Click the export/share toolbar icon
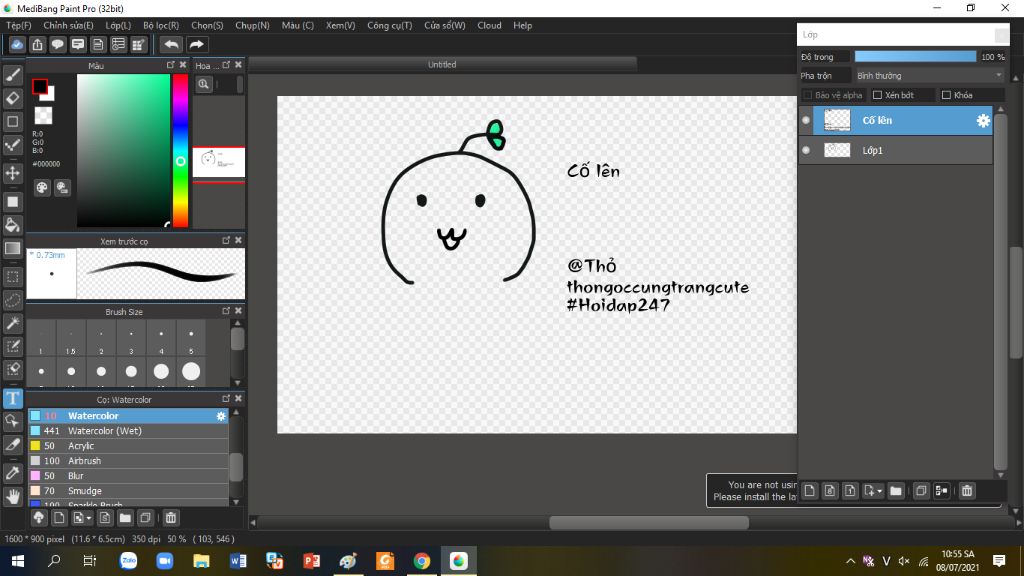1024x576 pixels. tap(37, 44)
